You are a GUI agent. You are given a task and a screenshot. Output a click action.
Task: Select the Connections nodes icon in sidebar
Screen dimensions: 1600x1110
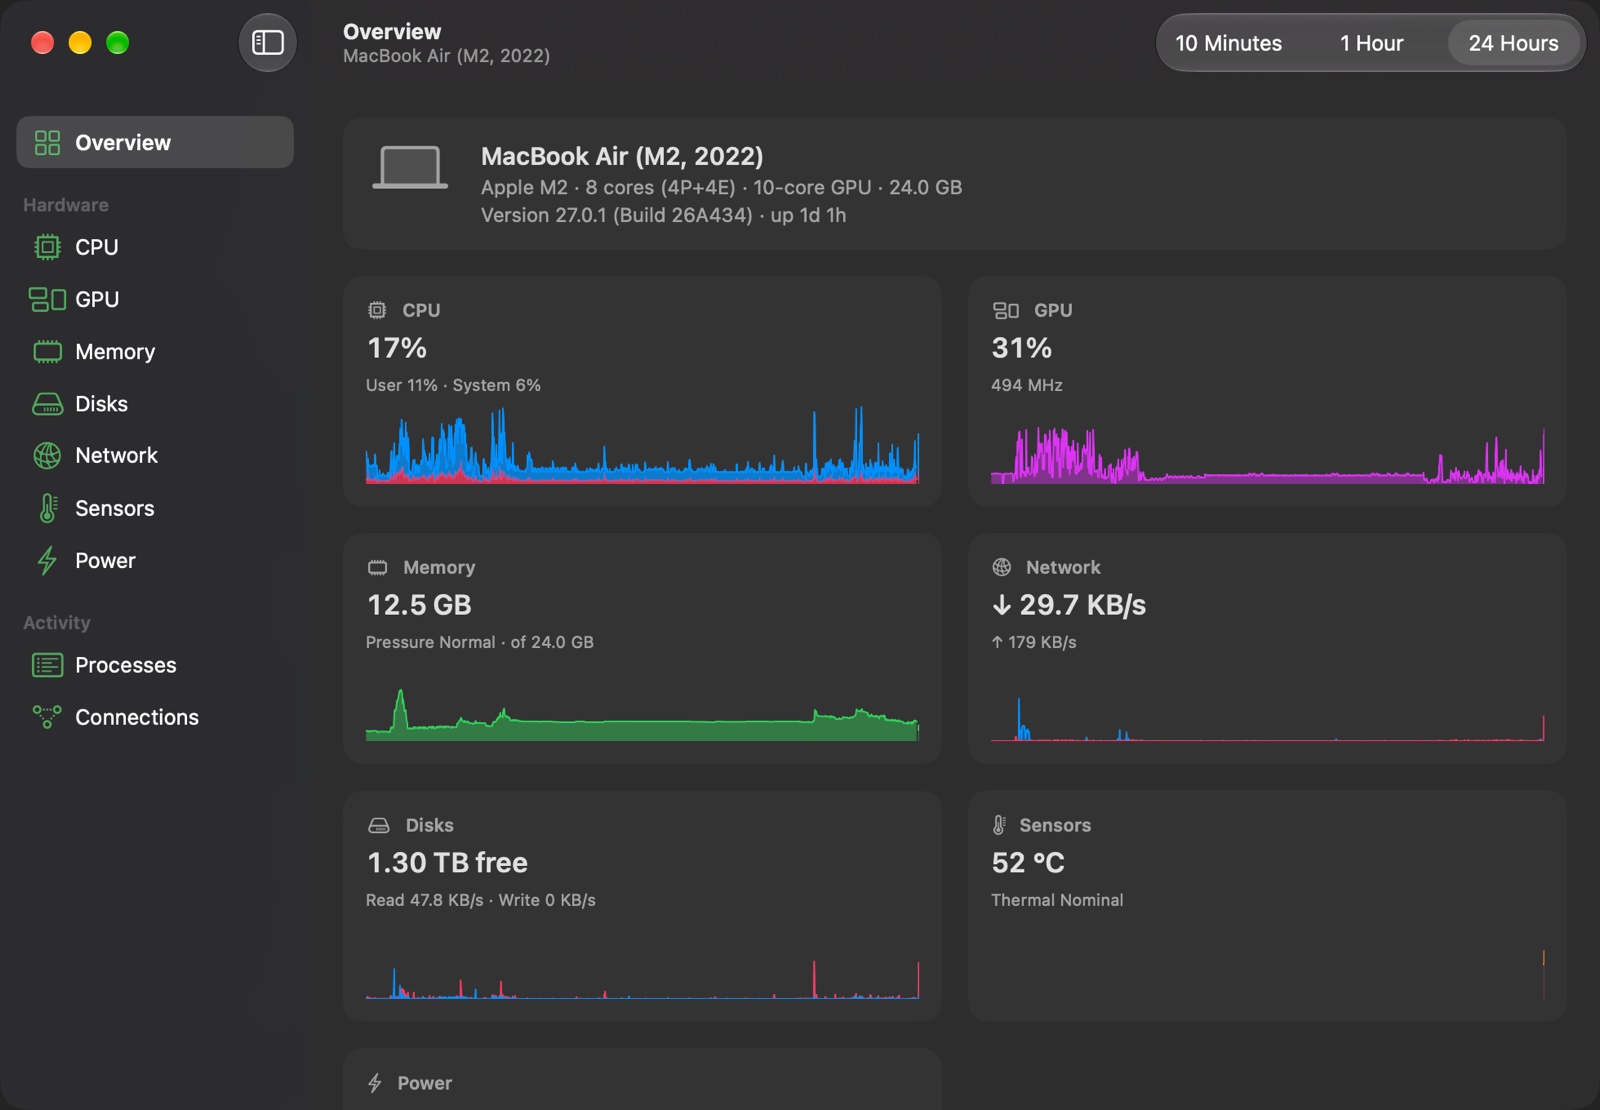(47, 717)
